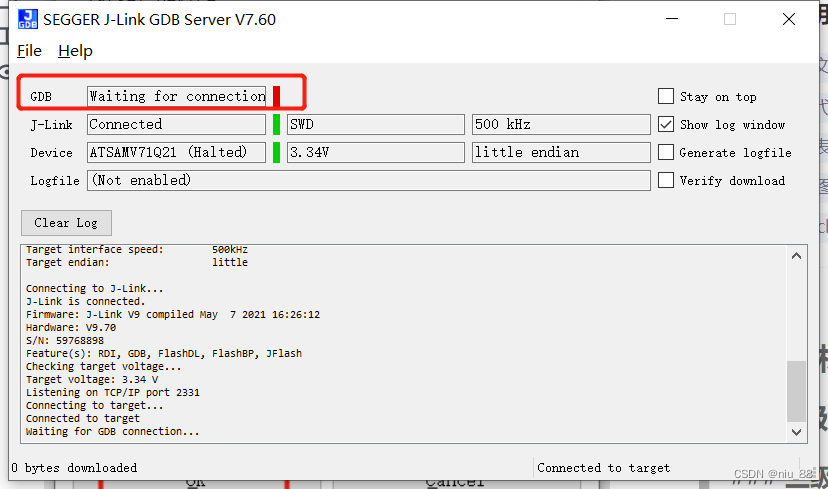828x489 pixels.
Task: Click the 3.34V voltage field
Action: [375, 152]
